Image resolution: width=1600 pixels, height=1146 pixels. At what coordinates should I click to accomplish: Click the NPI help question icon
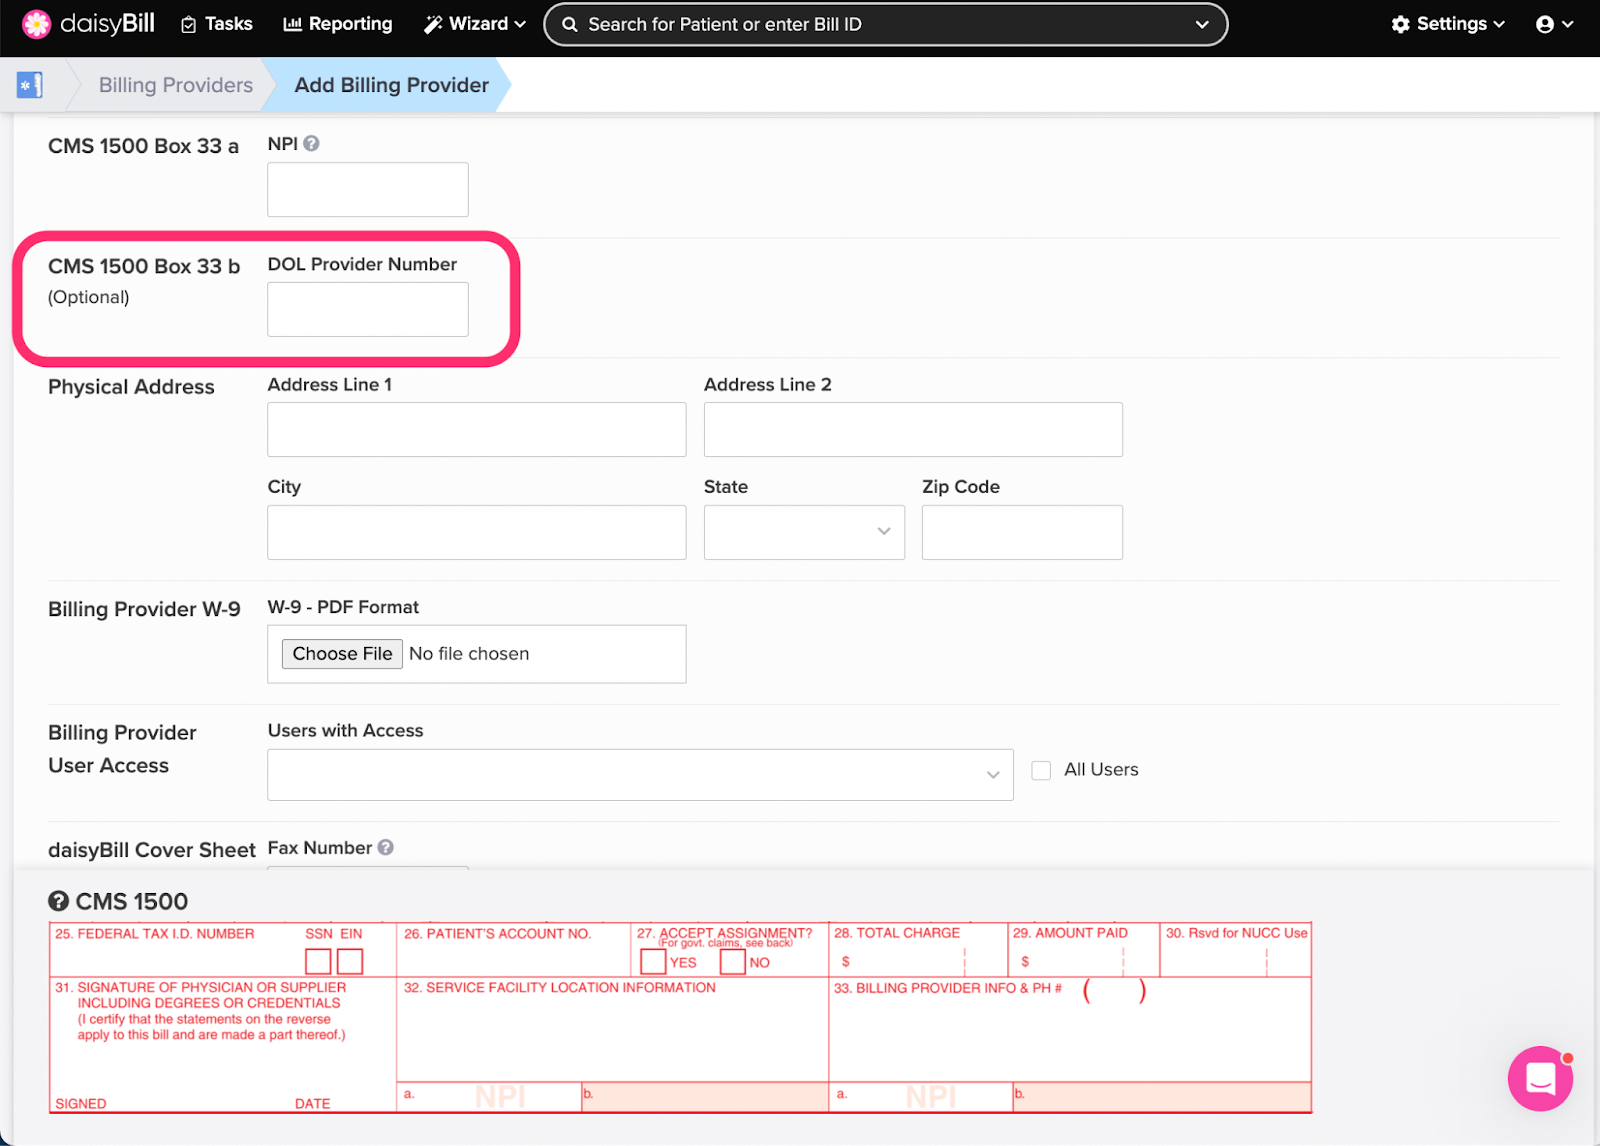(x=311, y=143)
